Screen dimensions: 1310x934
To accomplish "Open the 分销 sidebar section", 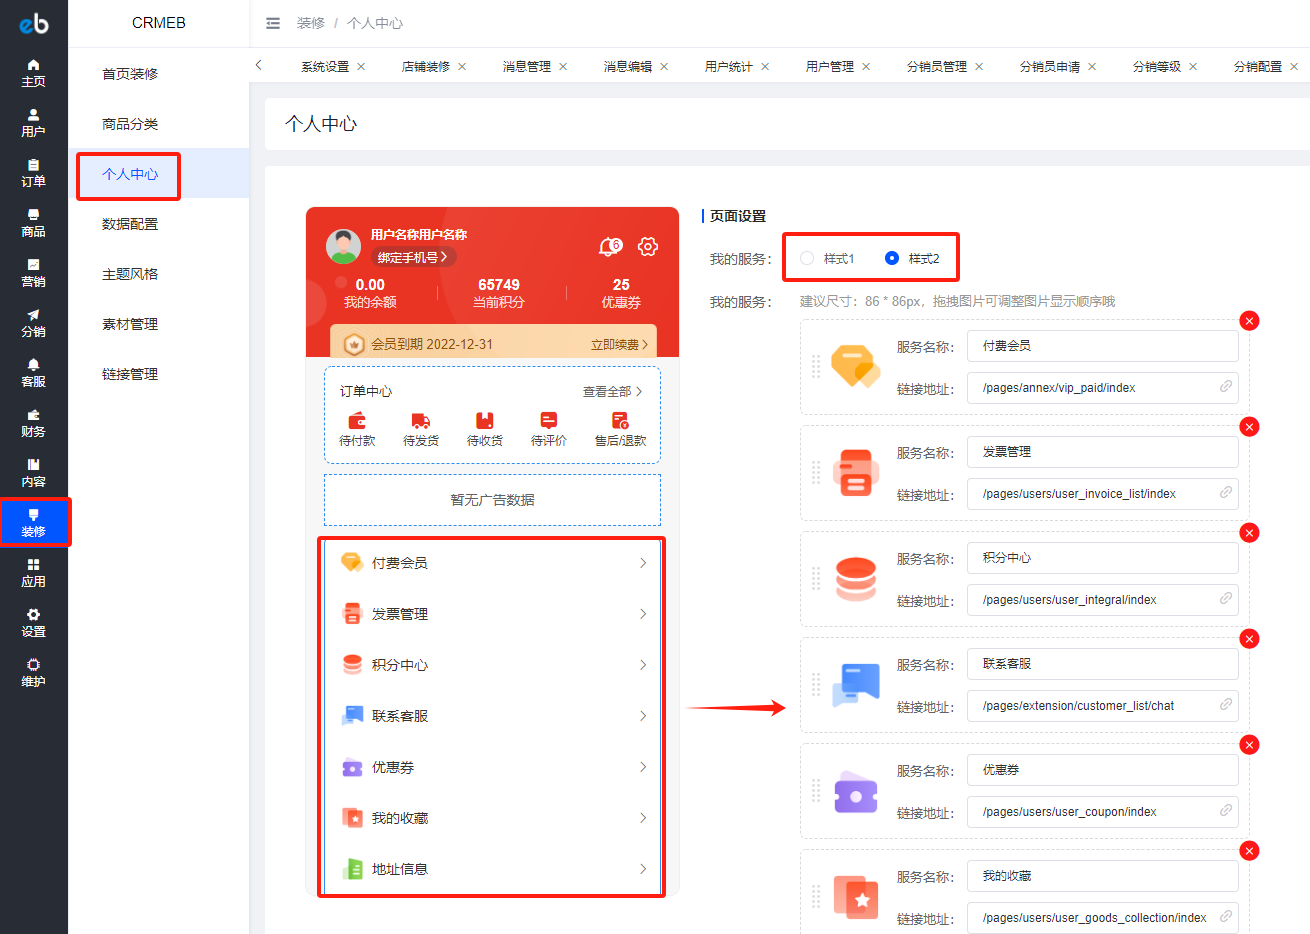I will [x=33, y=322].
